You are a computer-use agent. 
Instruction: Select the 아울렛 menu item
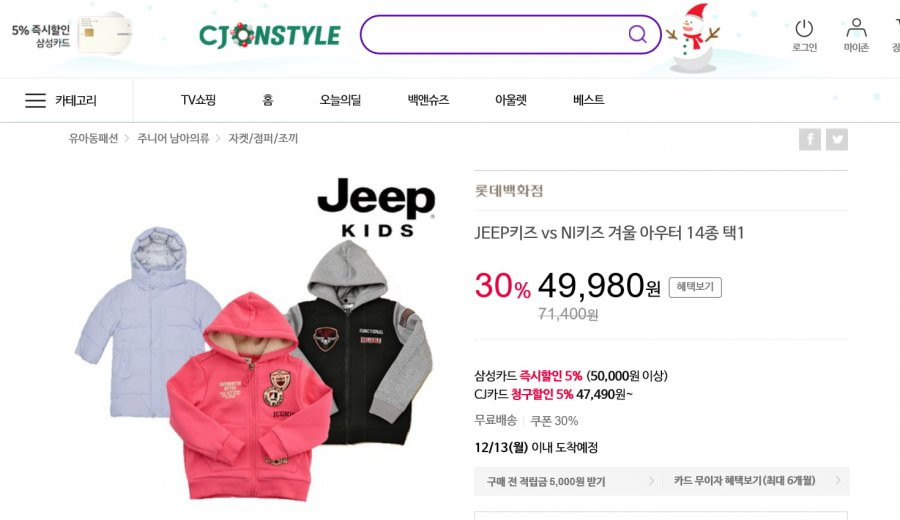(511, 100)
